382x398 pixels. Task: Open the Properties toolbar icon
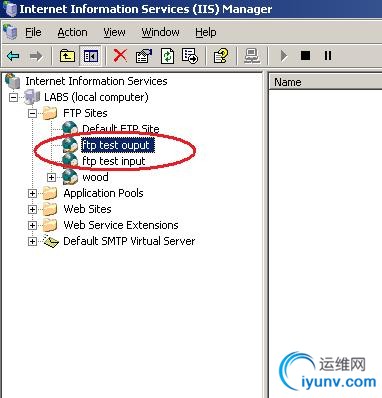(144, 56)
